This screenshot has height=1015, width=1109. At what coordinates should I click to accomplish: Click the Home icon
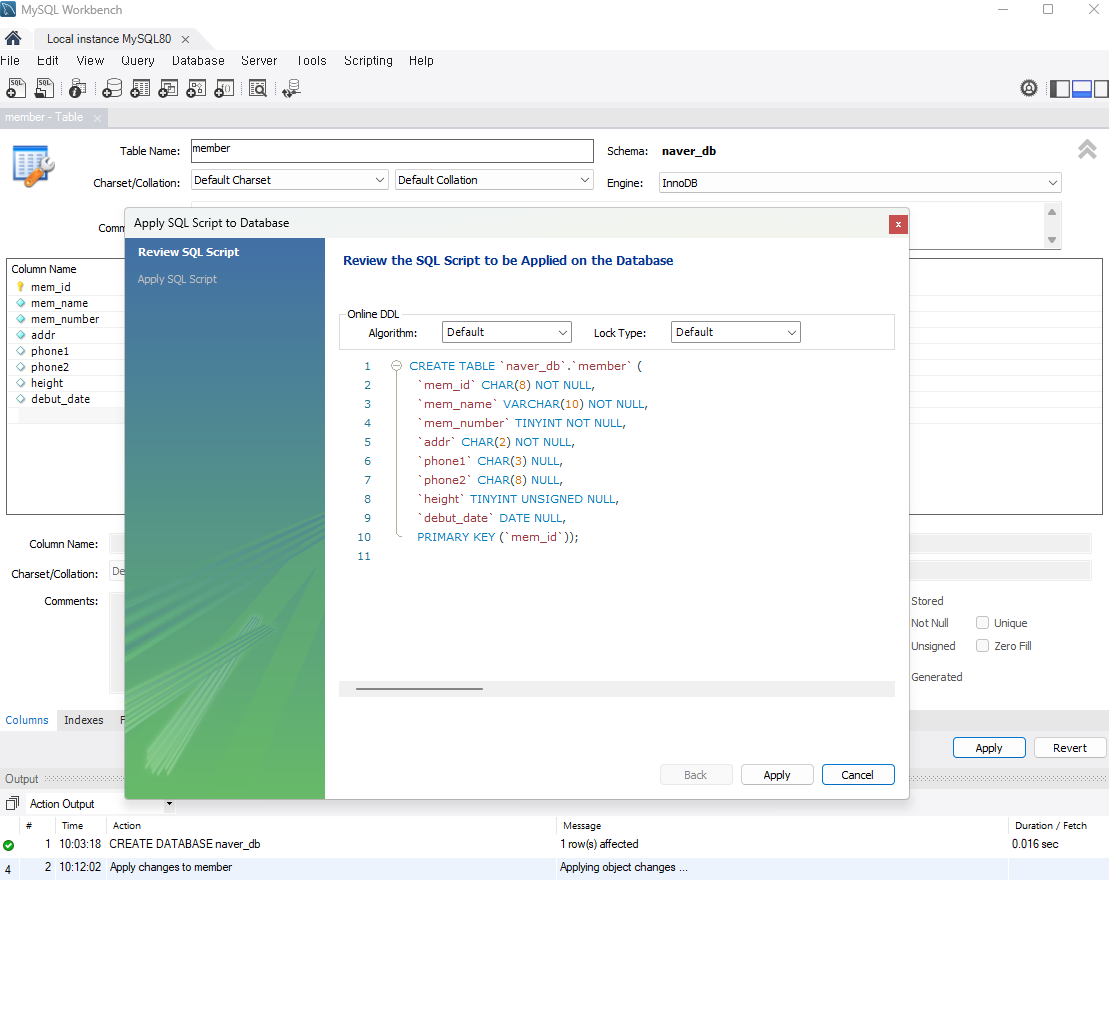pyautogui.click(x=13, y=38)
